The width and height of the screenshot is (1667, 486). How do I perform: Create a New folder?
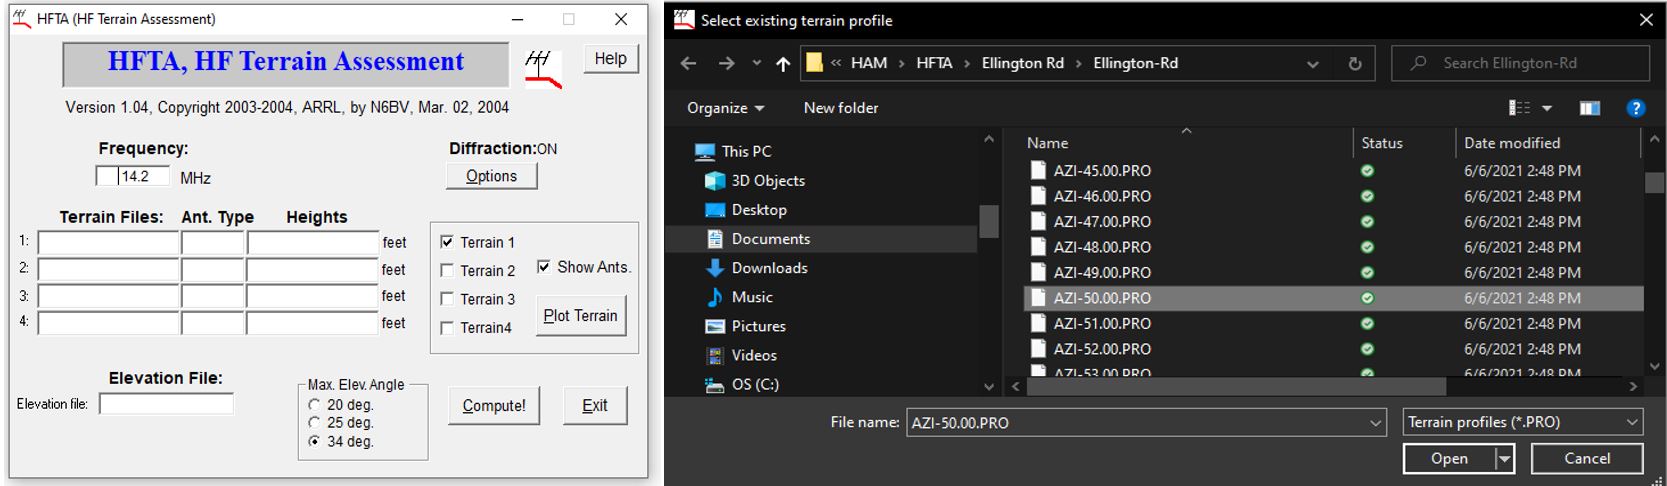point(841,108)
